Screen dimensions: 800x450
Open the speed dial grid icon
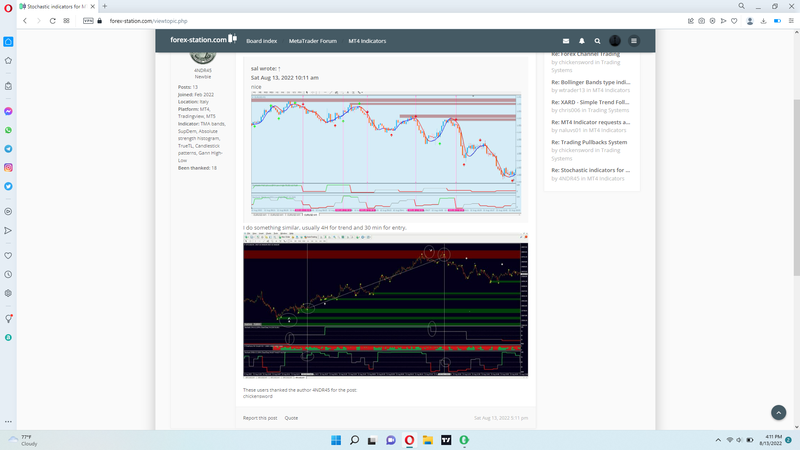pos(66,21)
